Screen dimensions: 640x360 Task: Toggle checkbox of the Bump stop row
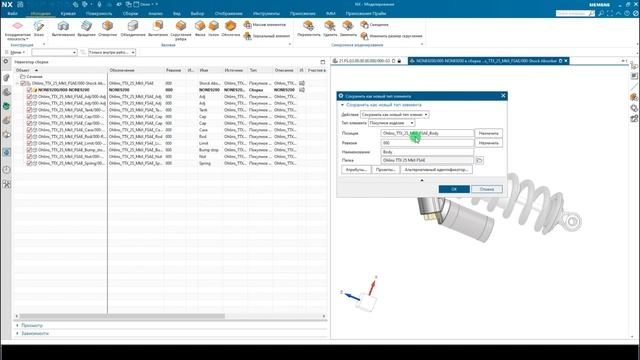click(x=29, y=150)
